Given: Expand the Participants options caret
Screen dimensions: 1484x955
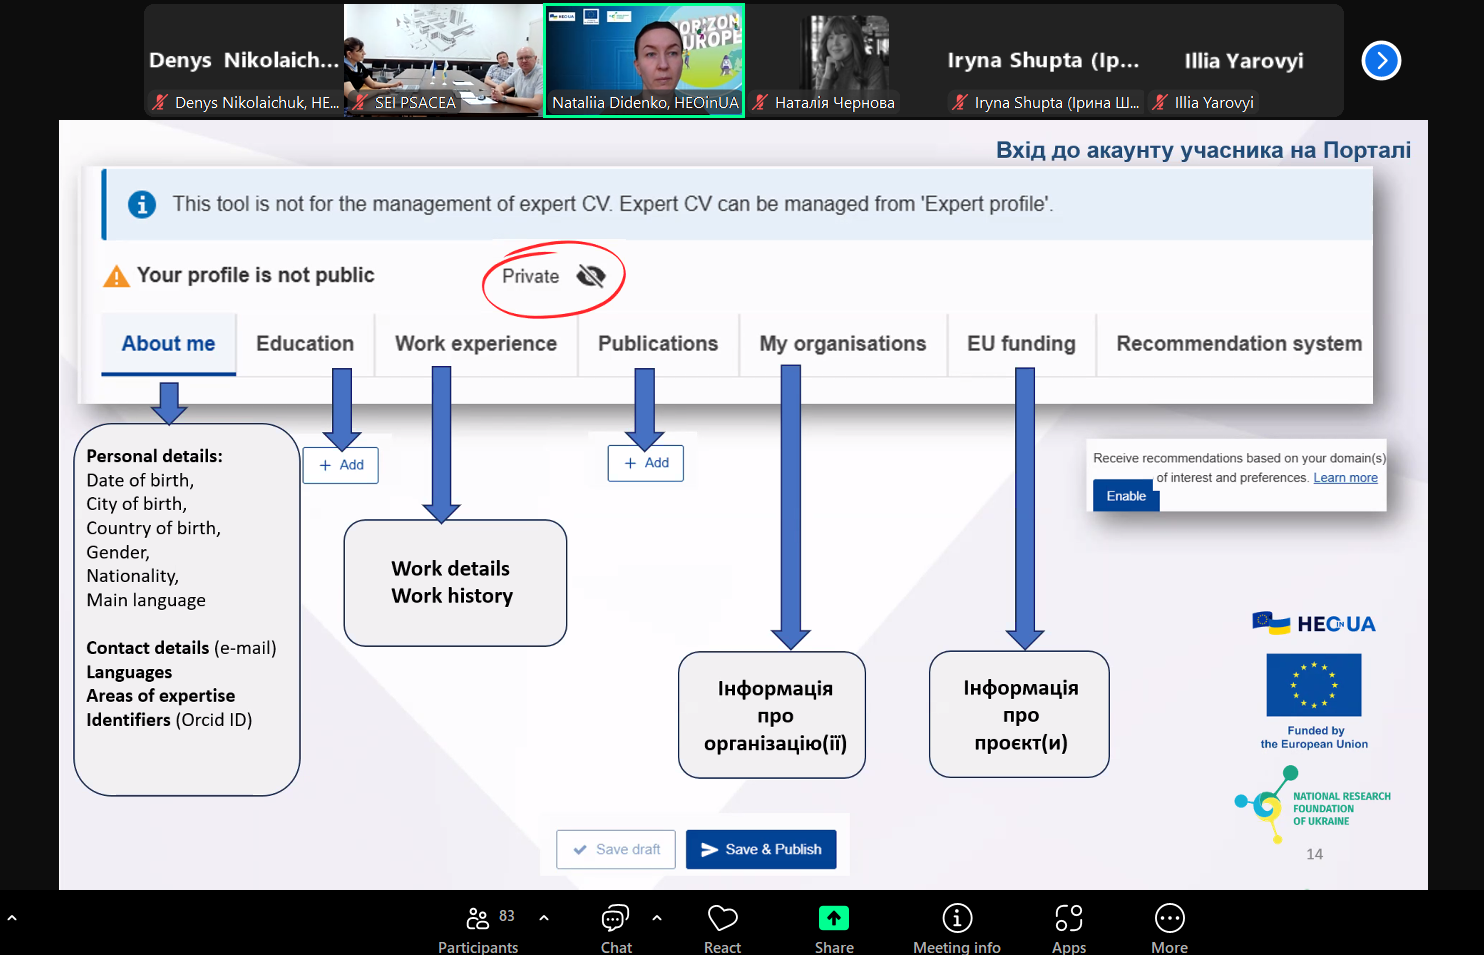Looking at the screenshot, I should point(544,917).
